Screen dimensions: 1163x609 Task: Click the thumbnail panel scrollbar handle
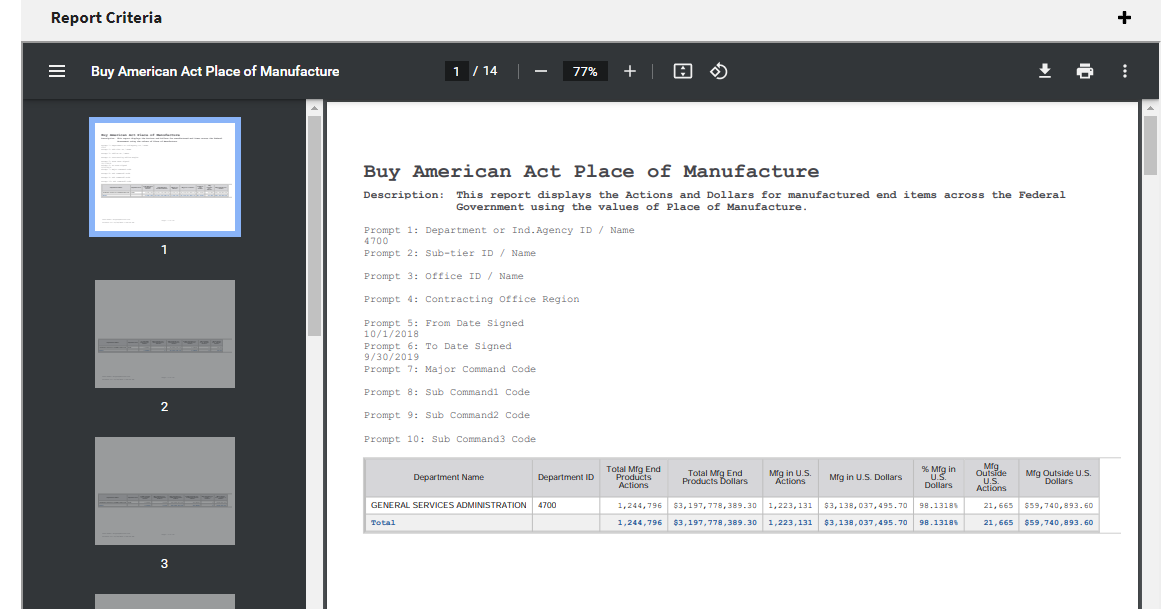pyautogui.click(x=314, y=226)
